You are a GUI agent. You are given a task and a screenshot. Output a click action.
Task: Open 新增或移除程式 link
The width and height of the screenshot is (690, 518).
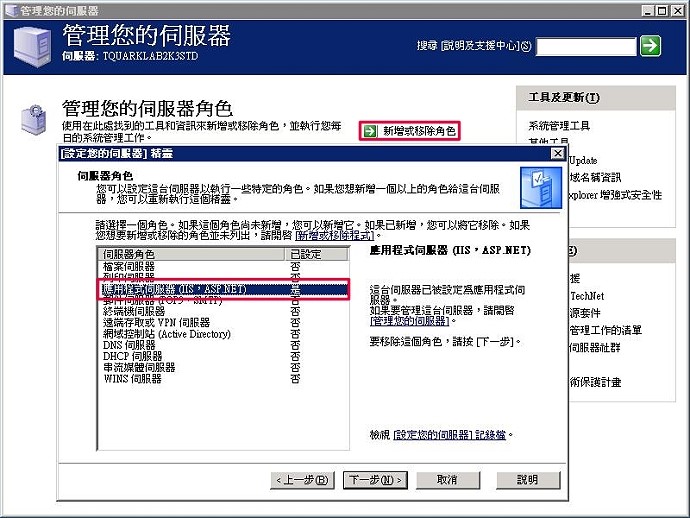tap(334, 235)
